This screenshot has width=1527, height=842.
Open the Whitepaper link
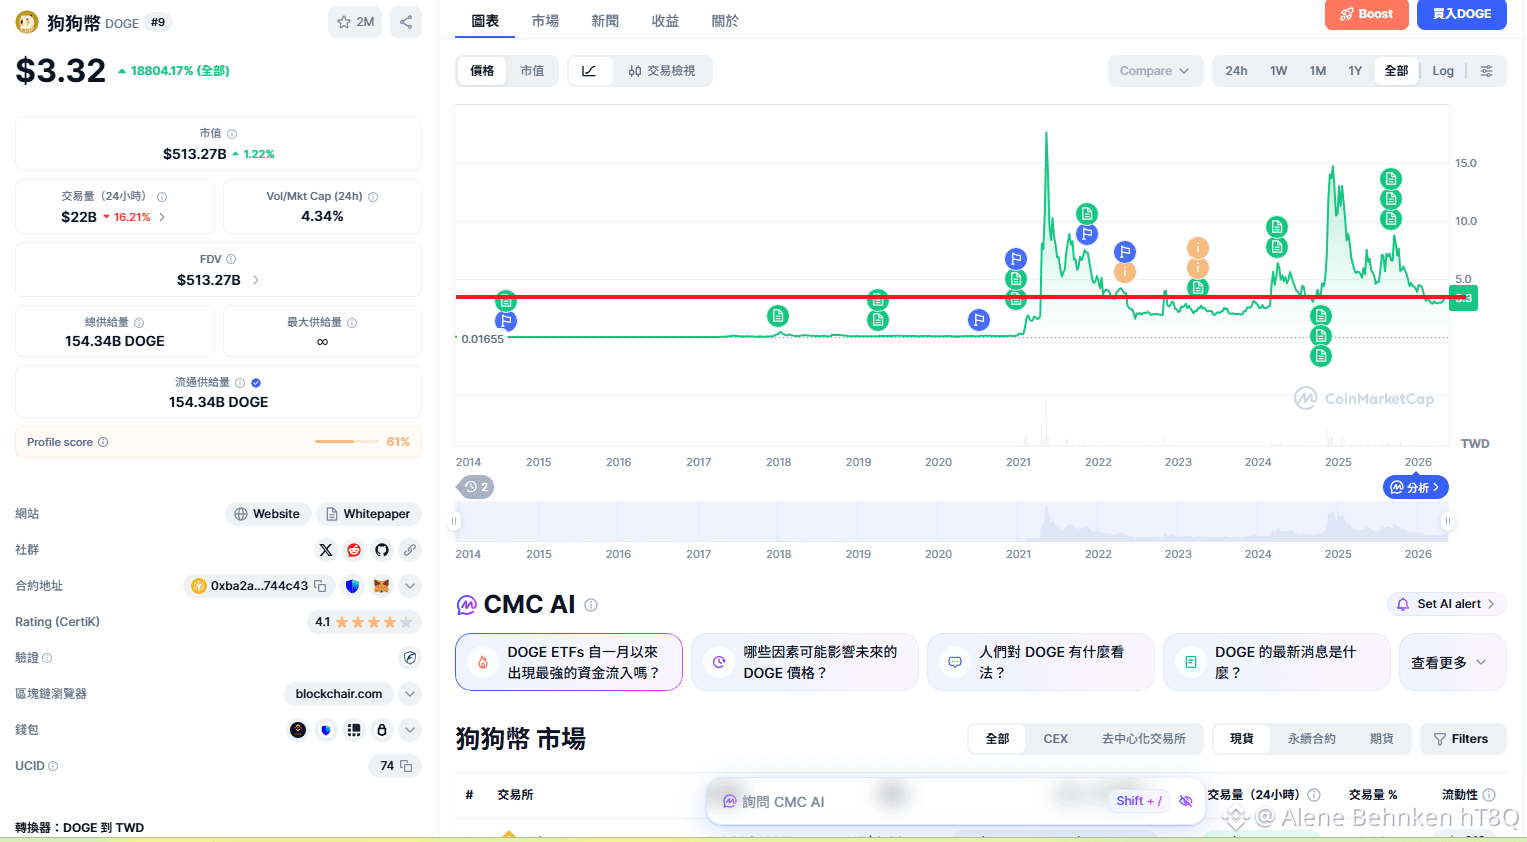tap(369, 514)
